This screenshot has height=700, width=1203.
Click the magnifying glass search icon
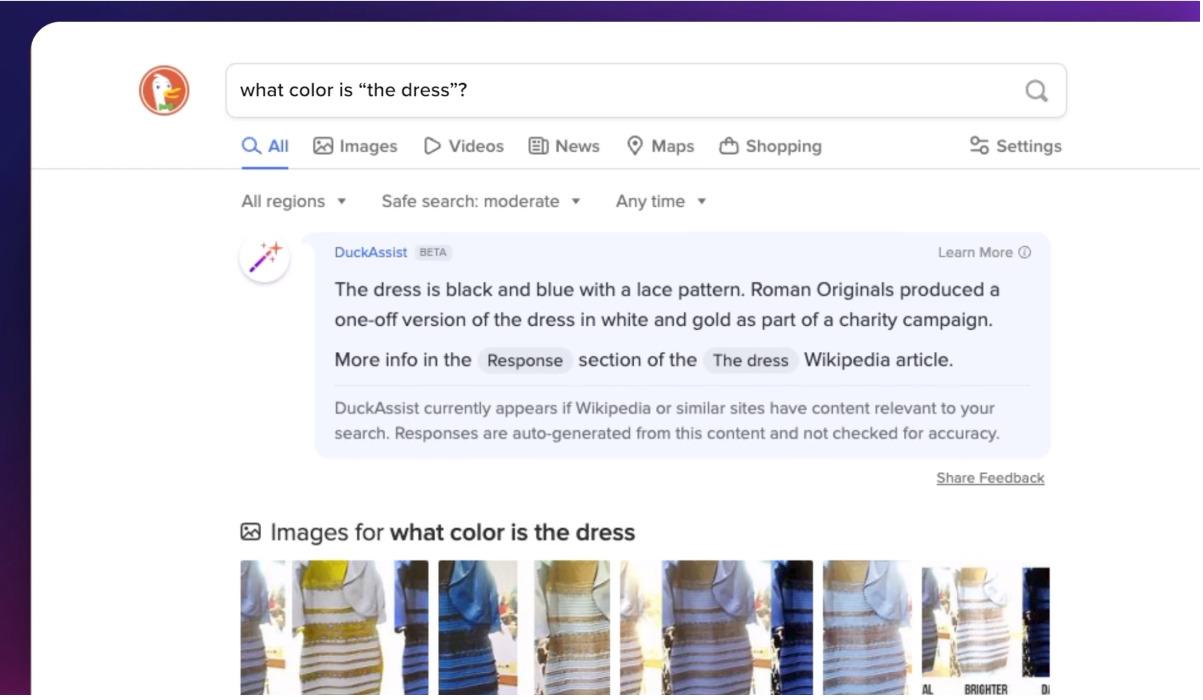[x=1037, y=91]
